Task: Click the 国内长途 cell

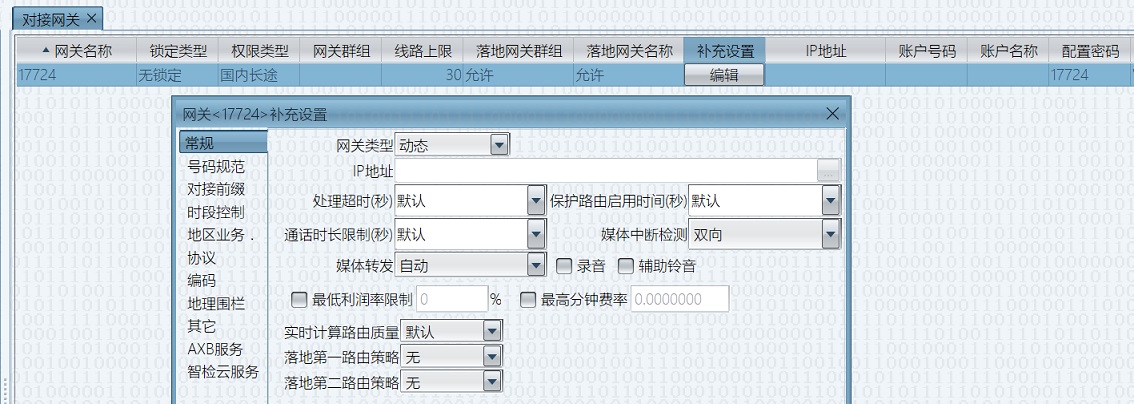Action: pos(260,74)
